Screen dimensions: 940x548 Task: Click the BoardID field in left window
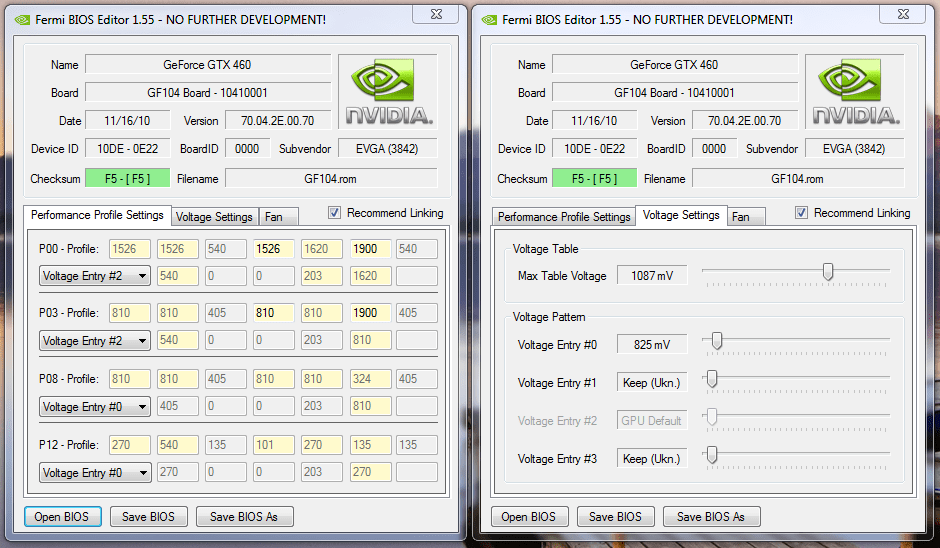point(247,149)
